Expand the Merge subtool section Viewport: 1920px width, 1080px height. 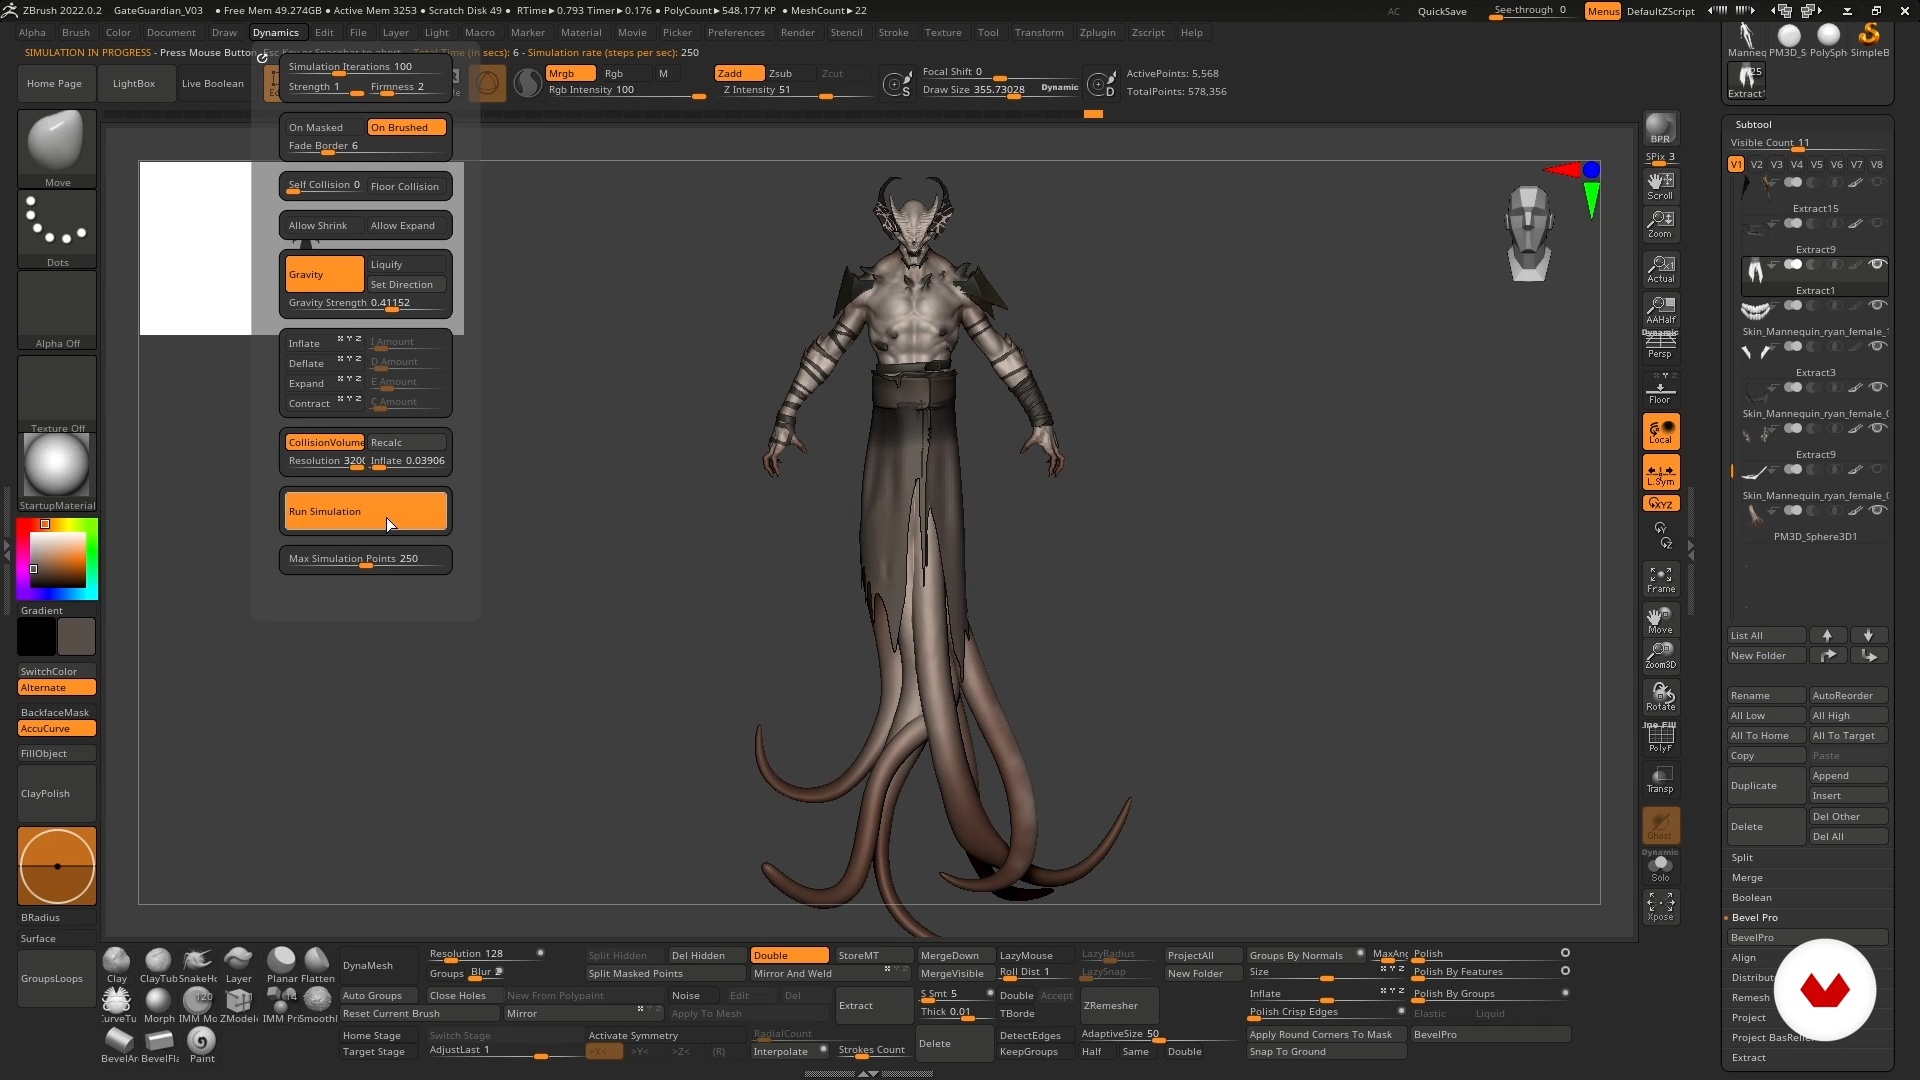click(x=1748, y=877)
